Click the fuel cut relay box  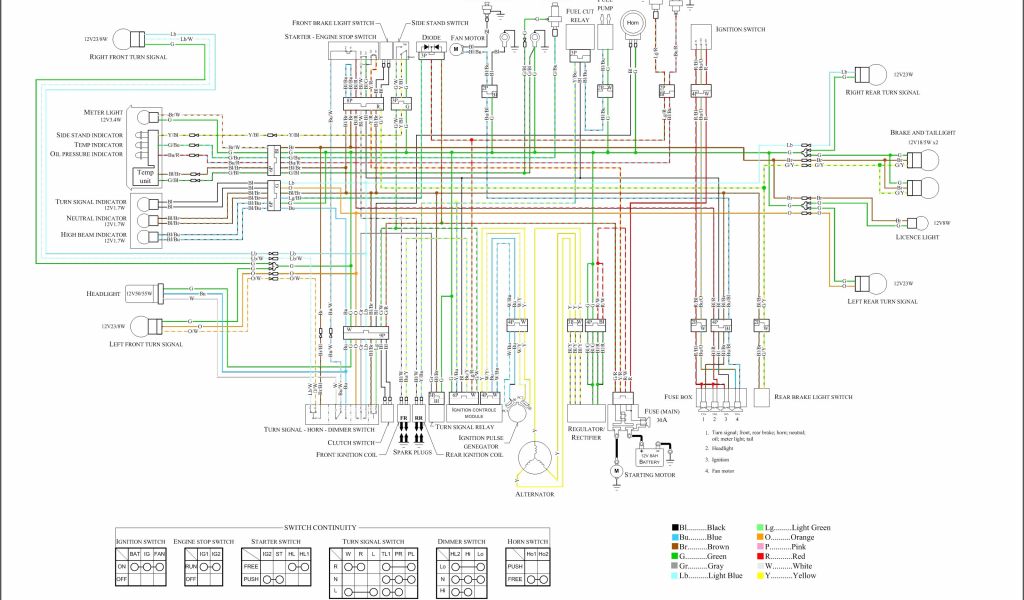pos(579,36)
